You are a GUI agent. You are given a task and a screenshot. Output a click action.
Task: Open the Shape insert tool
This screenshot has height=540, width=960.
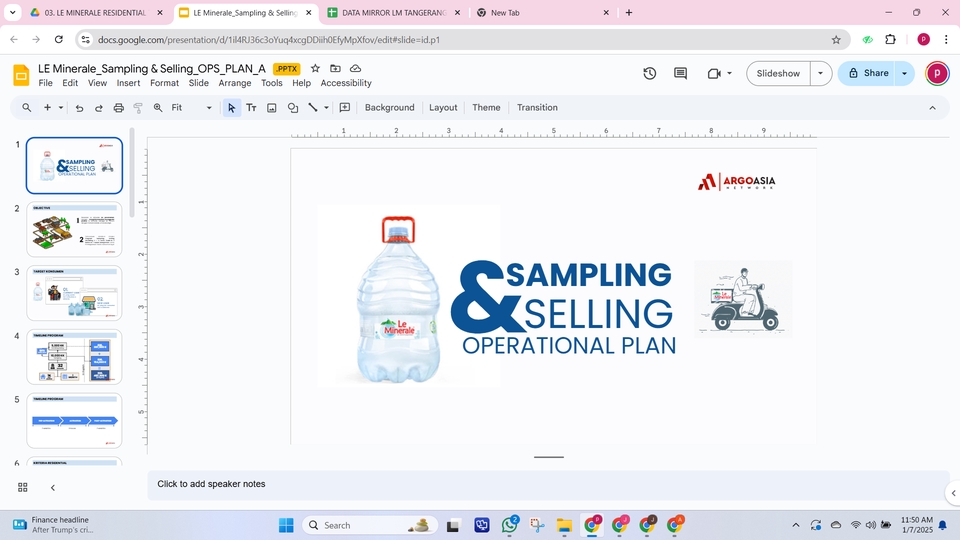point(293,108)
